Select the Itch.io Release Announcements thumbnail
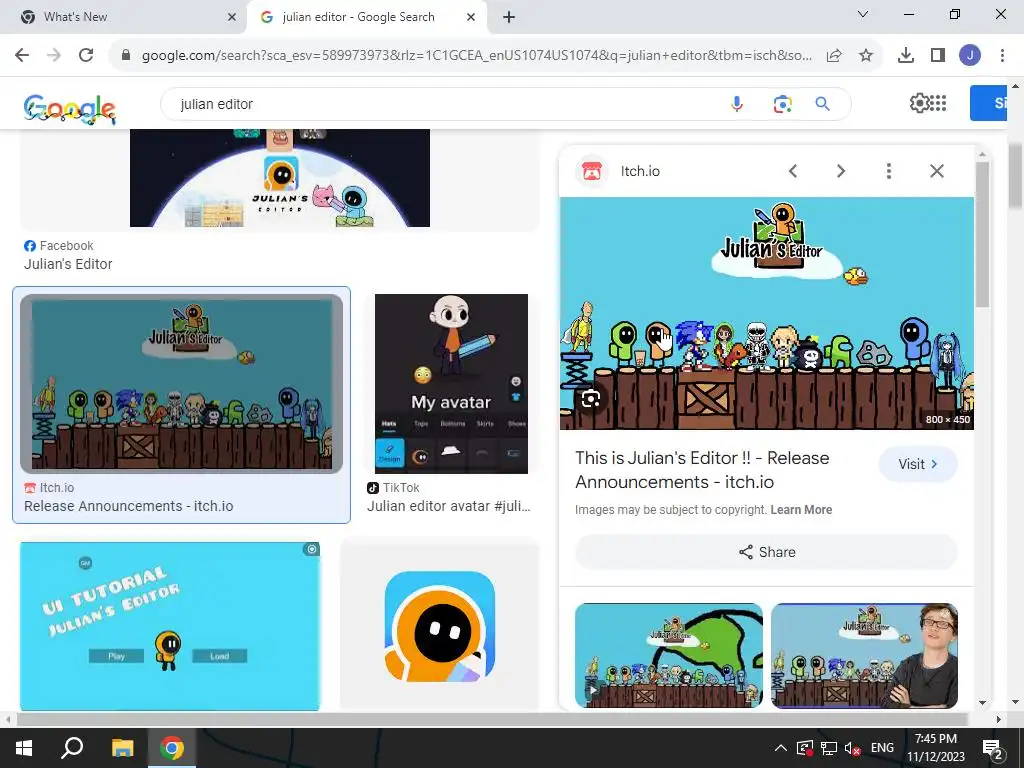This screenshot has height=768, width=1024. pos(182,384)
